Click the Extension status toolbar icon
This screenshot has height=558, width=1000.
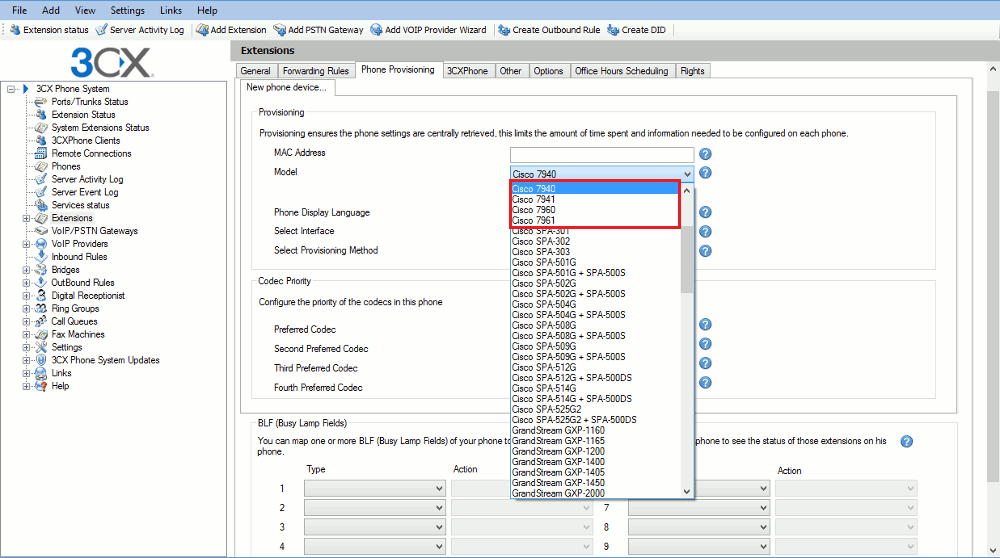tap(15, 30)
